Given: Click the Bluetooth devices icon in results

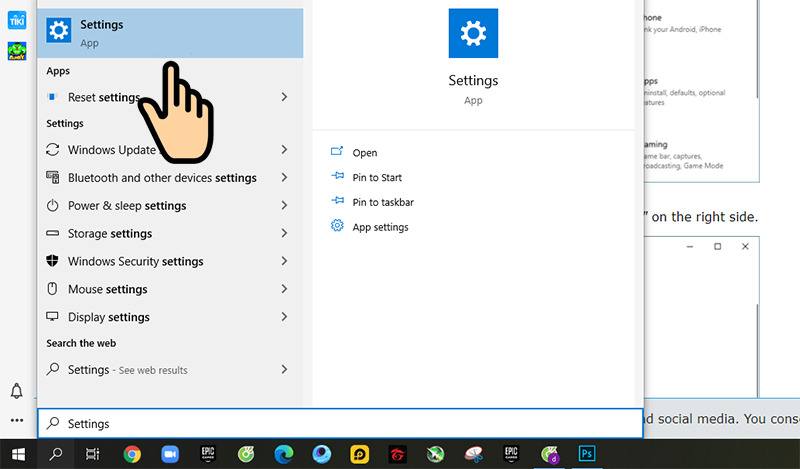Looking at the screenshot, I should (x=53, y=177).
